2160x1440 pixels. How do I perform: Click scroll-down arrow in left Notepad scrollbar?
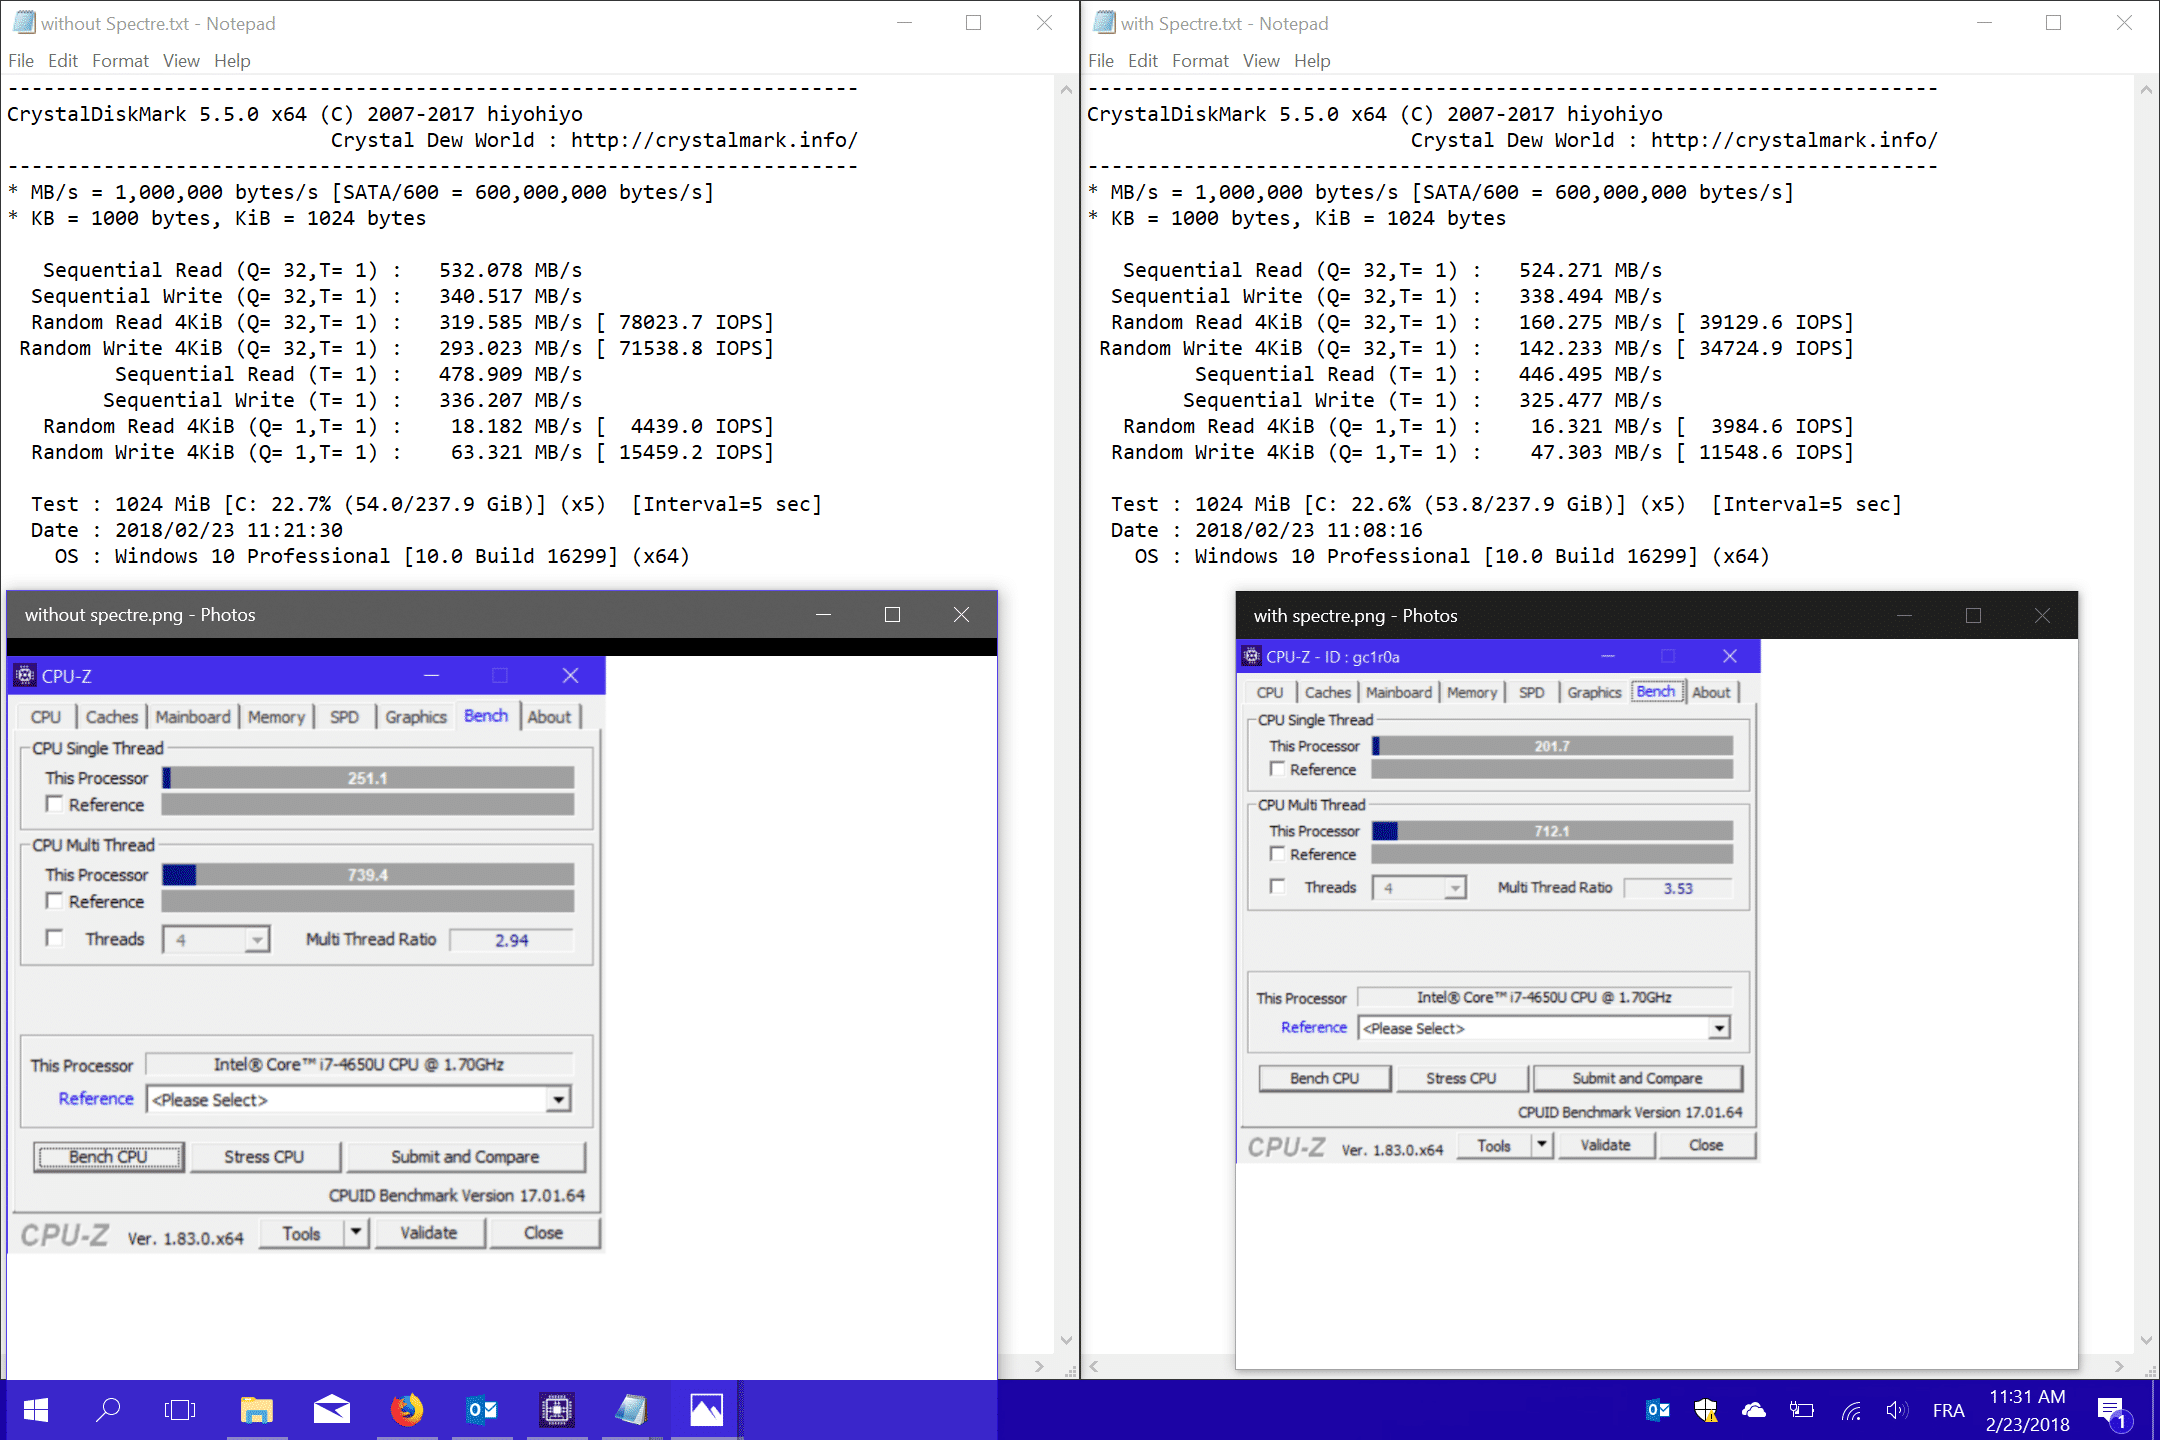pyautogui.click(x=1066, y=1340)
